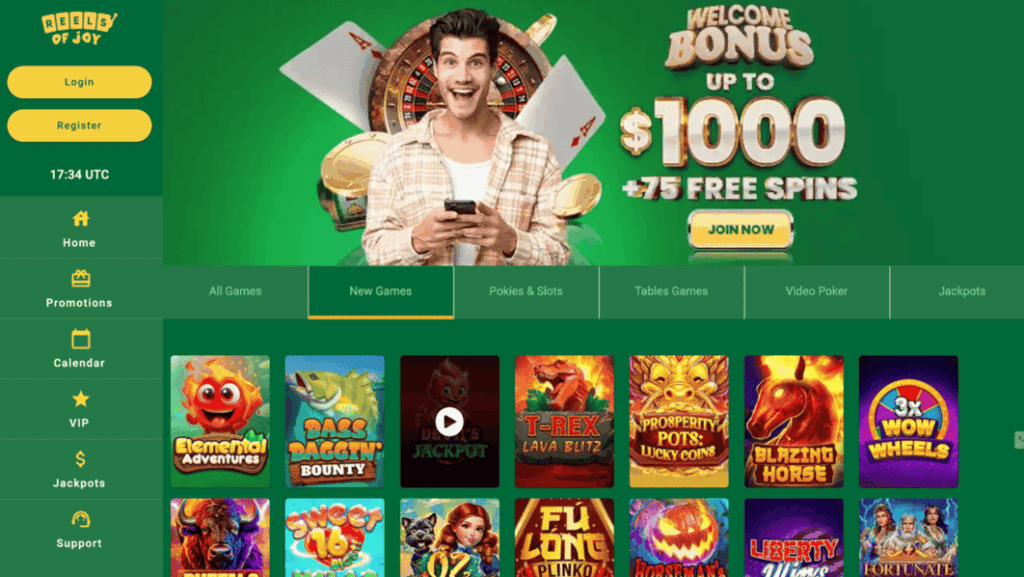
Task: Open Support headset icon
Action: [x=80, y=519]
